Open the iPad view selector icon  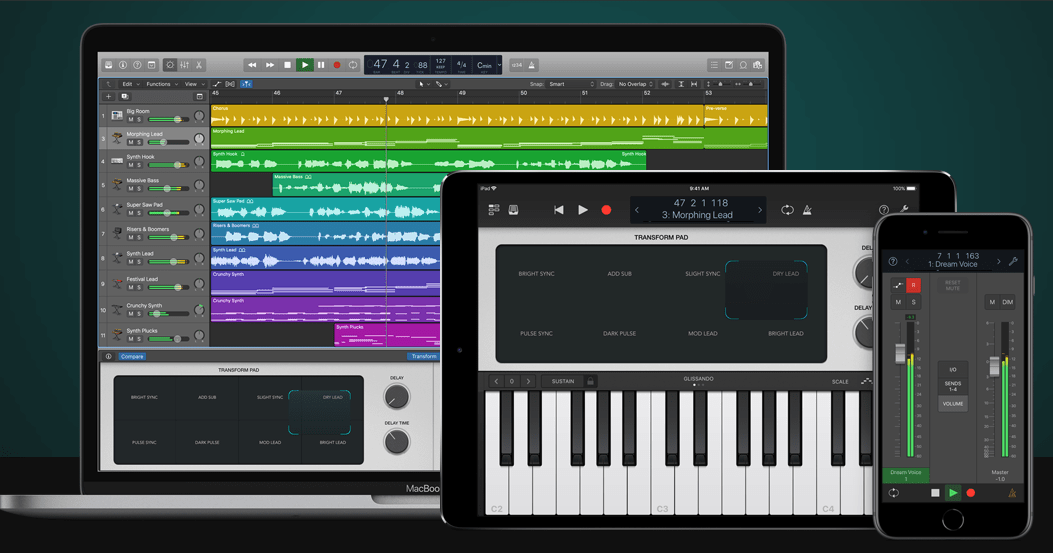tap(494, 210)
